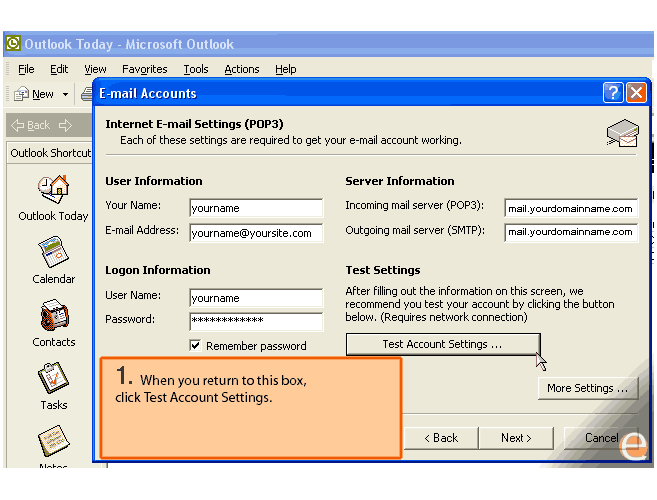Screen dimensions: 657x500
Task: Open the Contacts shortcut icon
Action: click(x=54, y=315)
